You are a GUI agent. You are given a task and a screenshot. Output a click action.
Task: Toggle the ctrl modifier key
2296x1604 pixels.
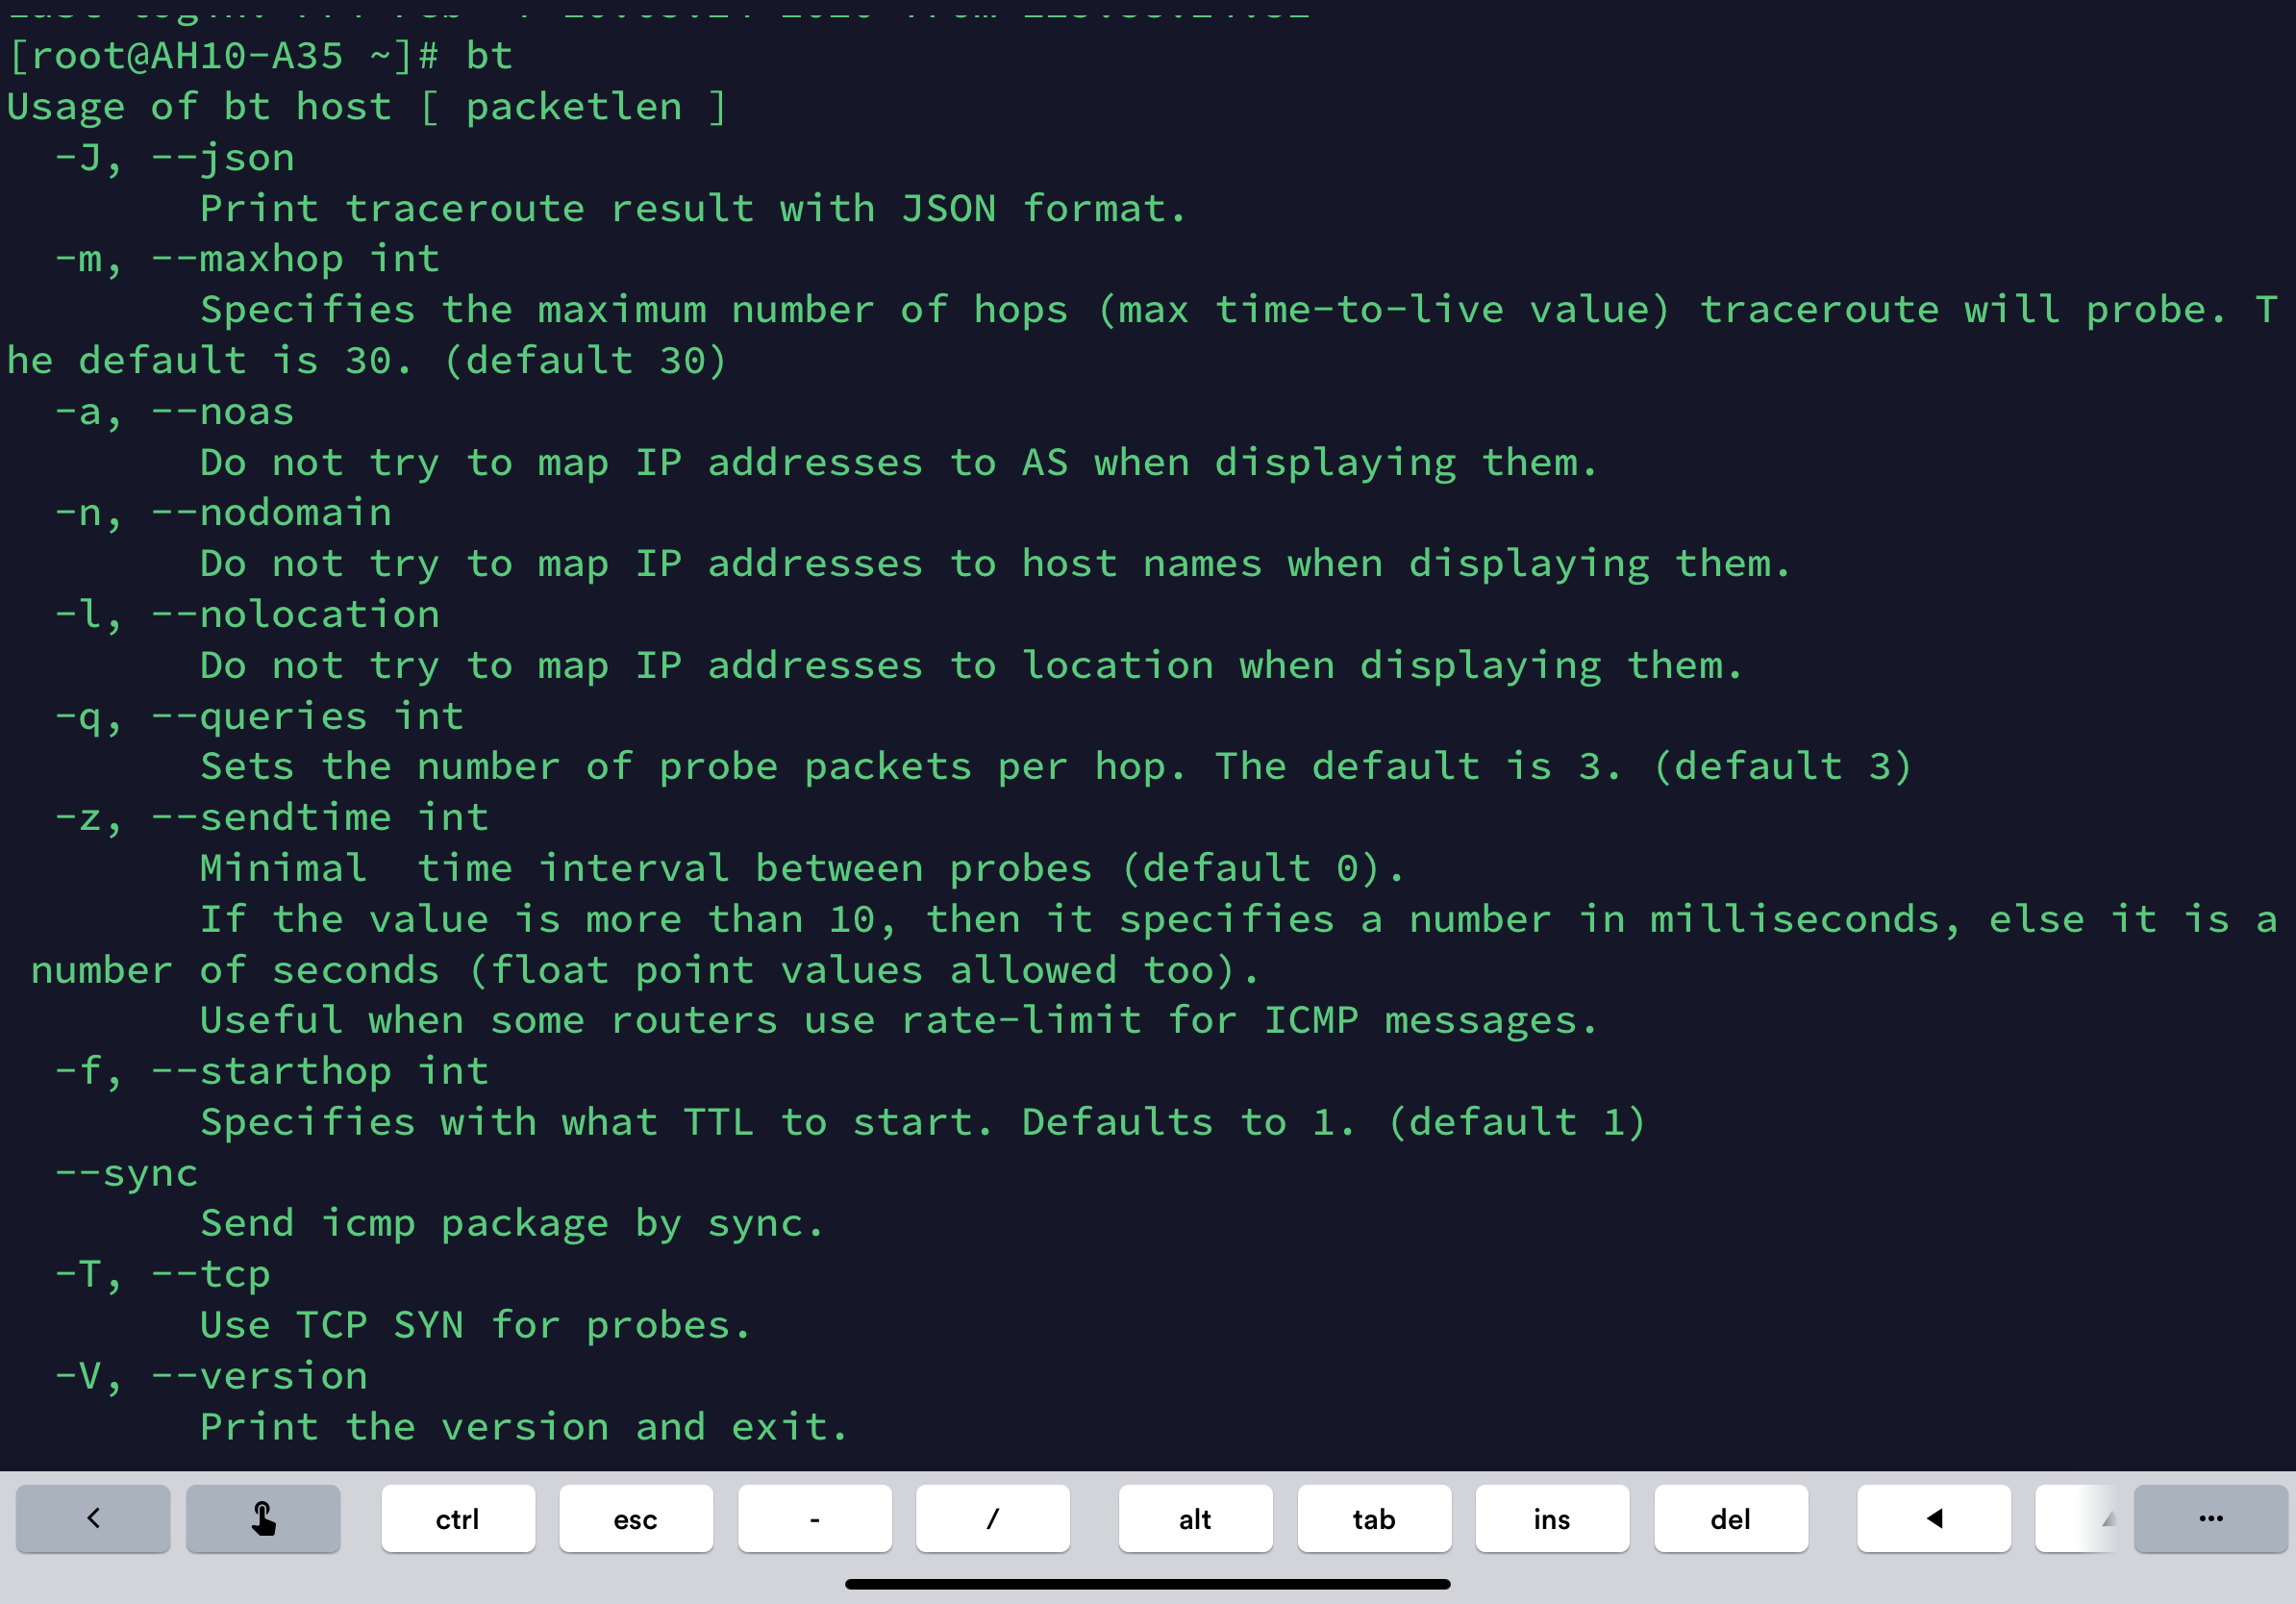pos(458,1518)
